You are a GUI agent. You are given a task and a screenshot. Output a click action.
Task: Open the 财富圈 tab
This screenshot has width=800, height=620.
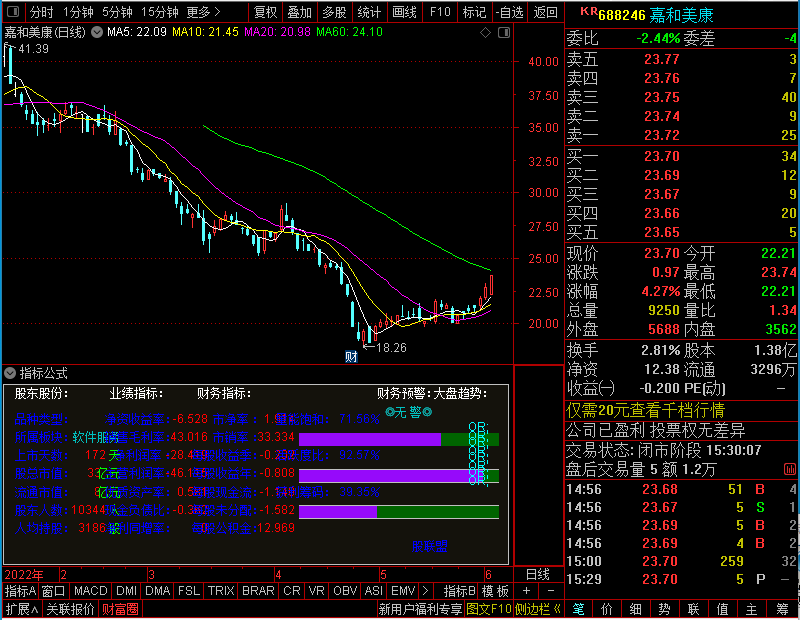point(120,609)
